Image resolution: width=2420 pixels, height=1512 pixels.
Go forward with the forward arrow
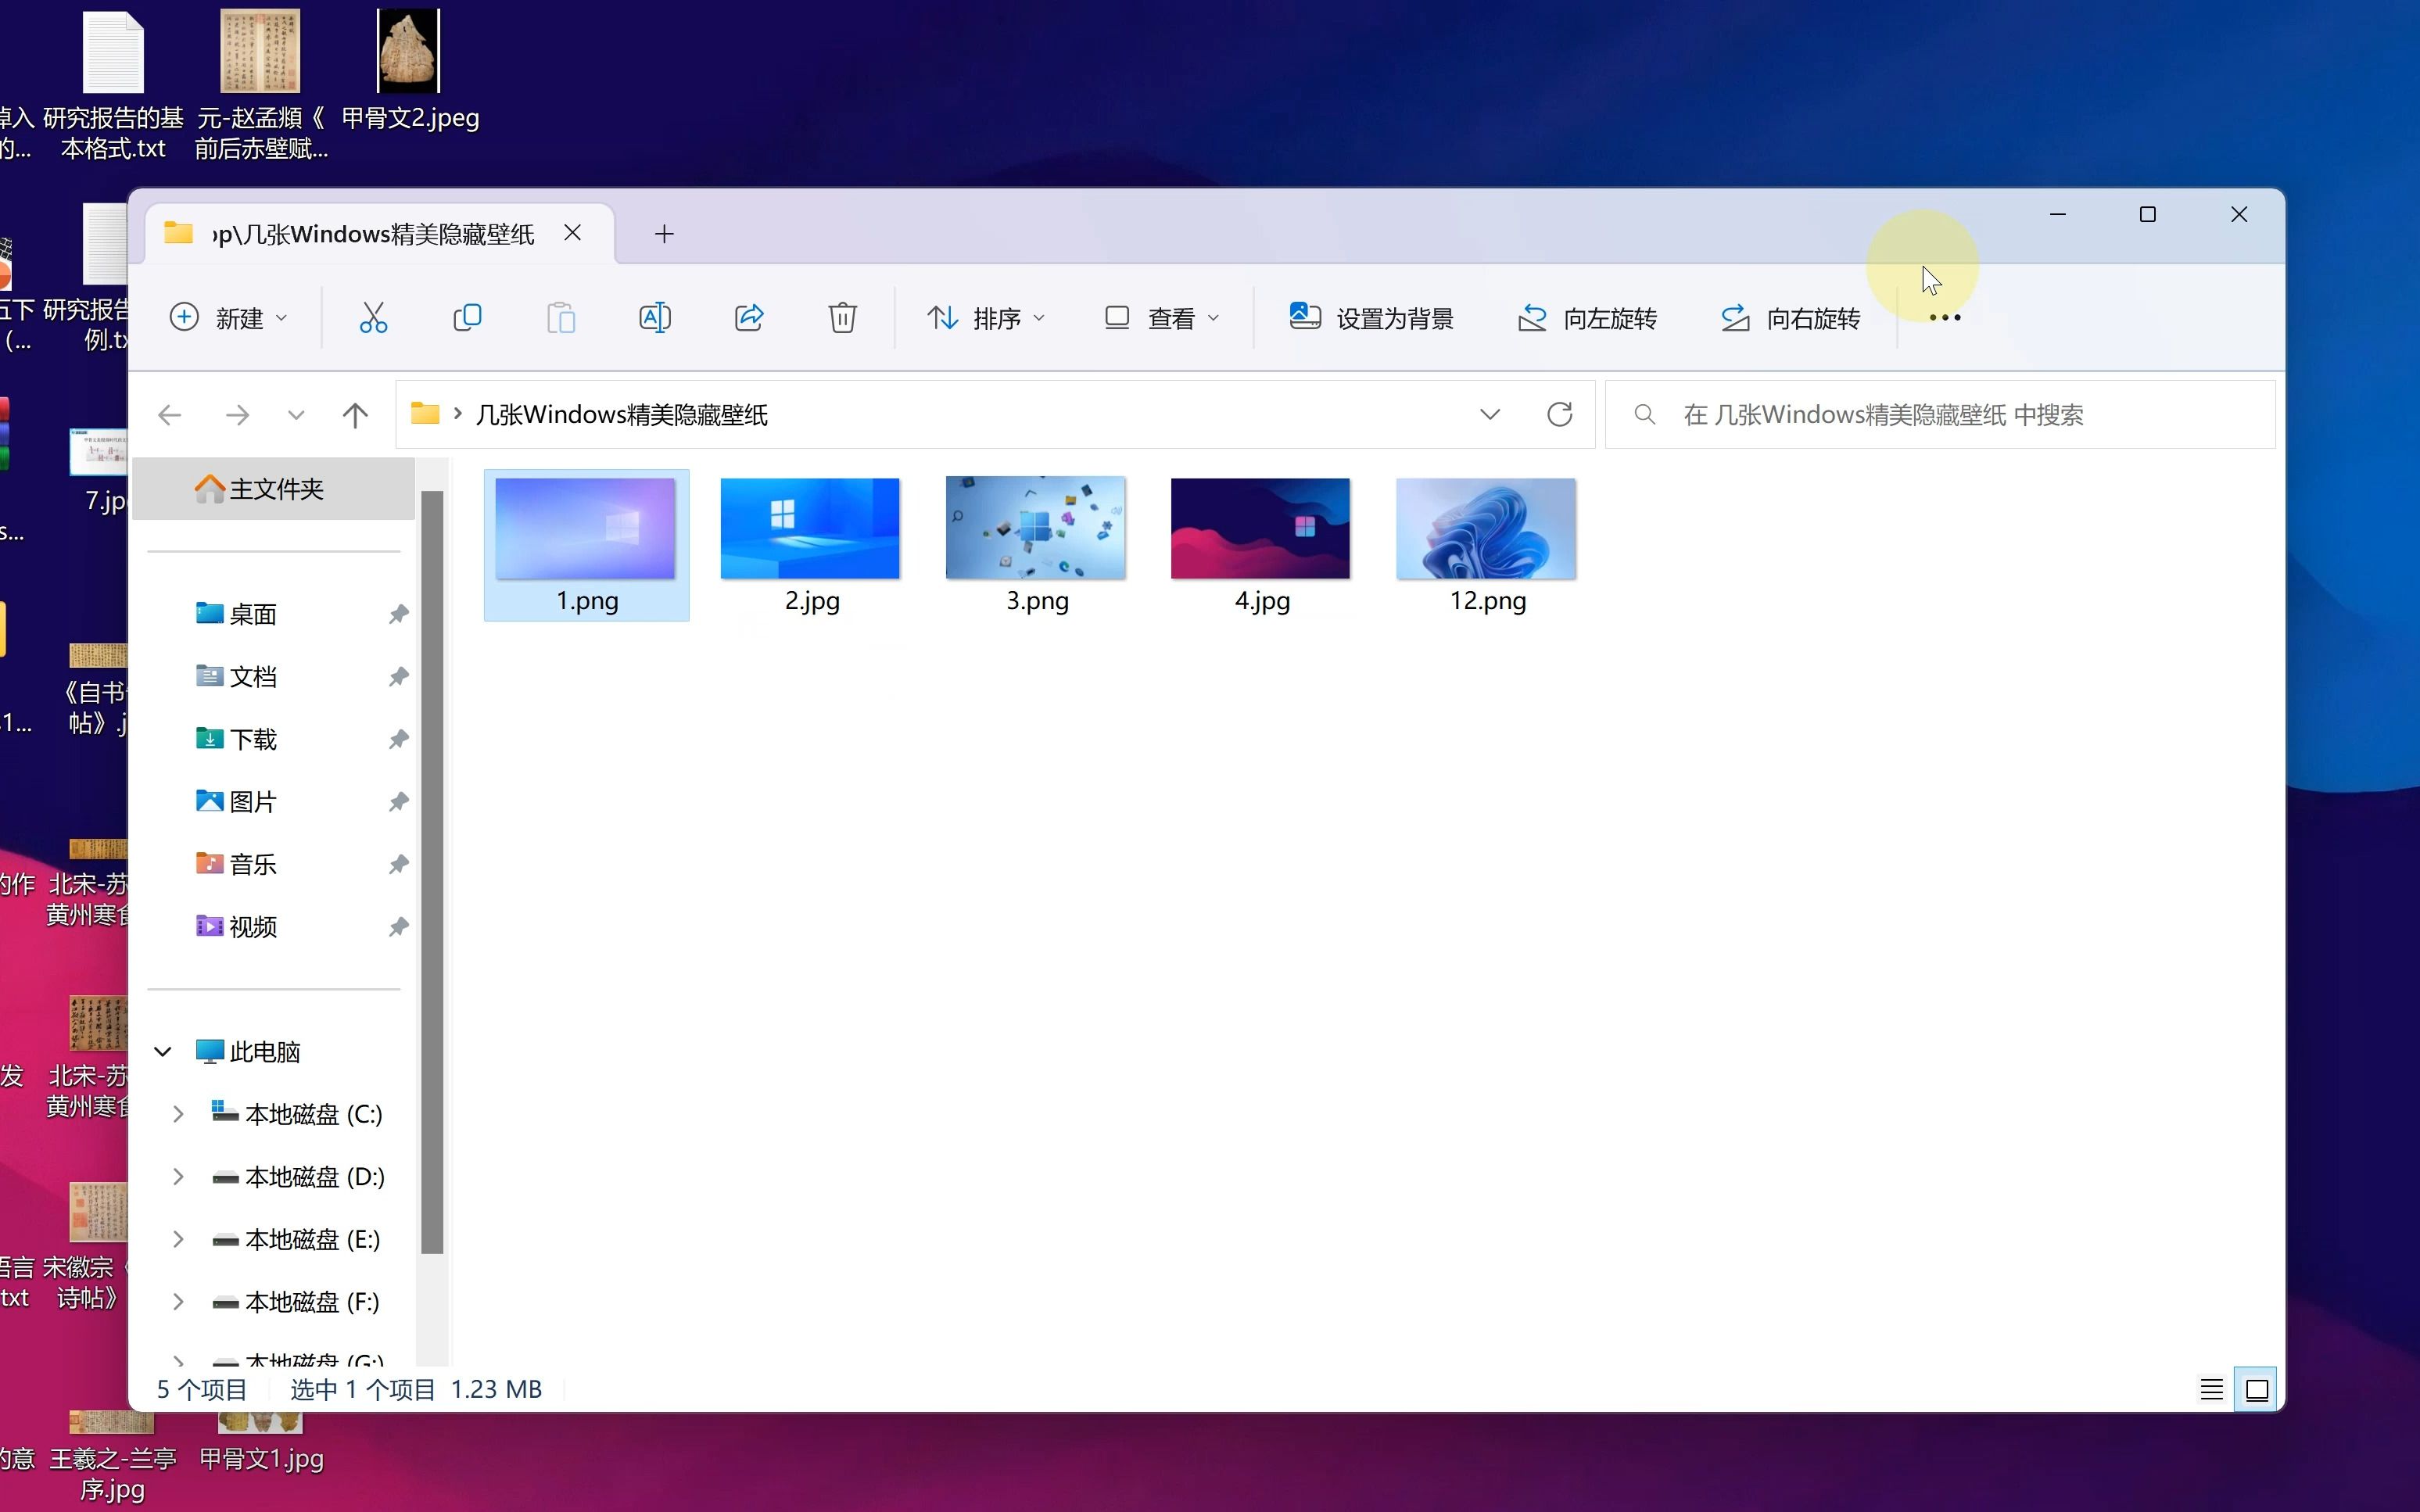(x=237, y=414)
